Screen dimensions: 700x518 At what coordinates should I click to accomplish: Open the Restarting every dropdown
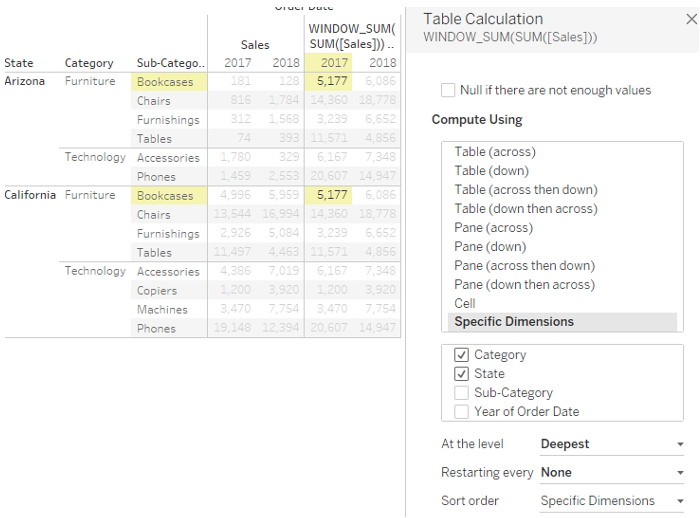tap(612, 472)
